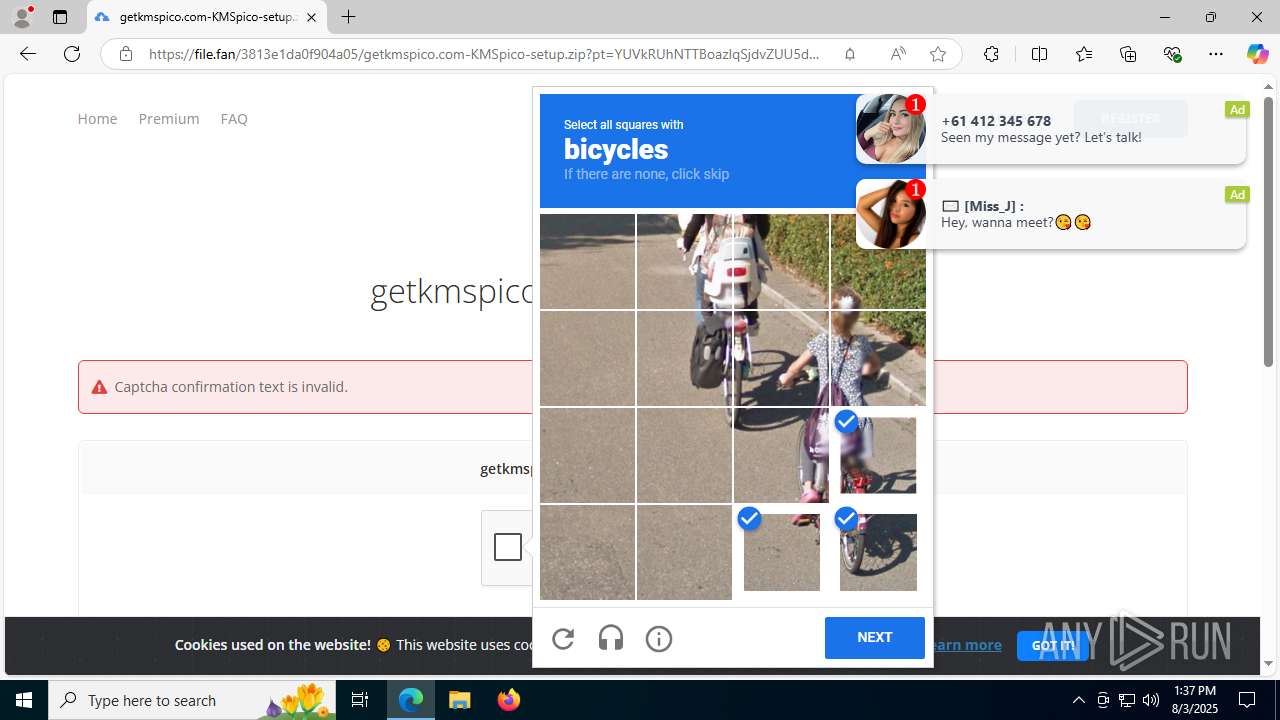This screenshot has width=1280, height=720.
Task: Open the browser profile avatar icon
Action: click(x=22, y=17)
